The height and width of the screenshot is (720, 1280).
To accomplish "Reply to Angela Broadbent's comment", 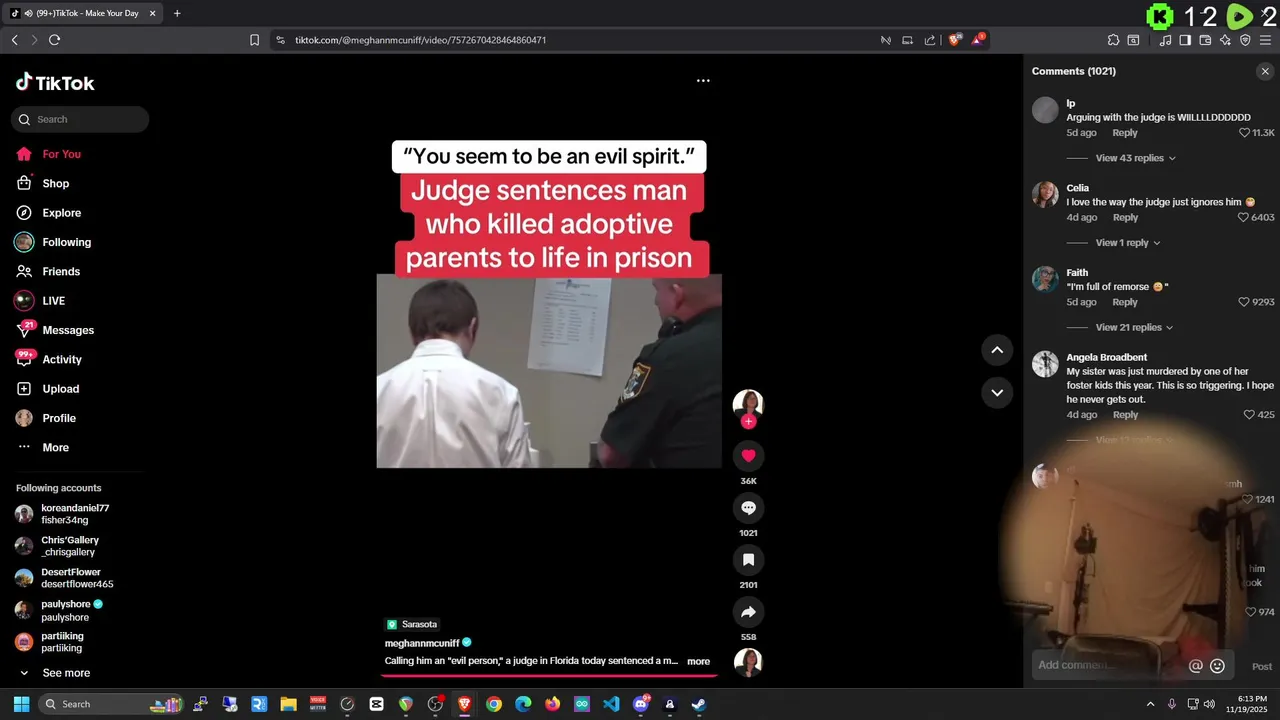I will click(x=1125, y=414).
